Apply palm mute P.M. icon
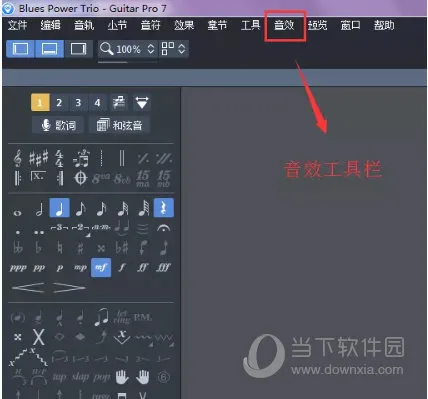428x399 pixels. point(143,317)
